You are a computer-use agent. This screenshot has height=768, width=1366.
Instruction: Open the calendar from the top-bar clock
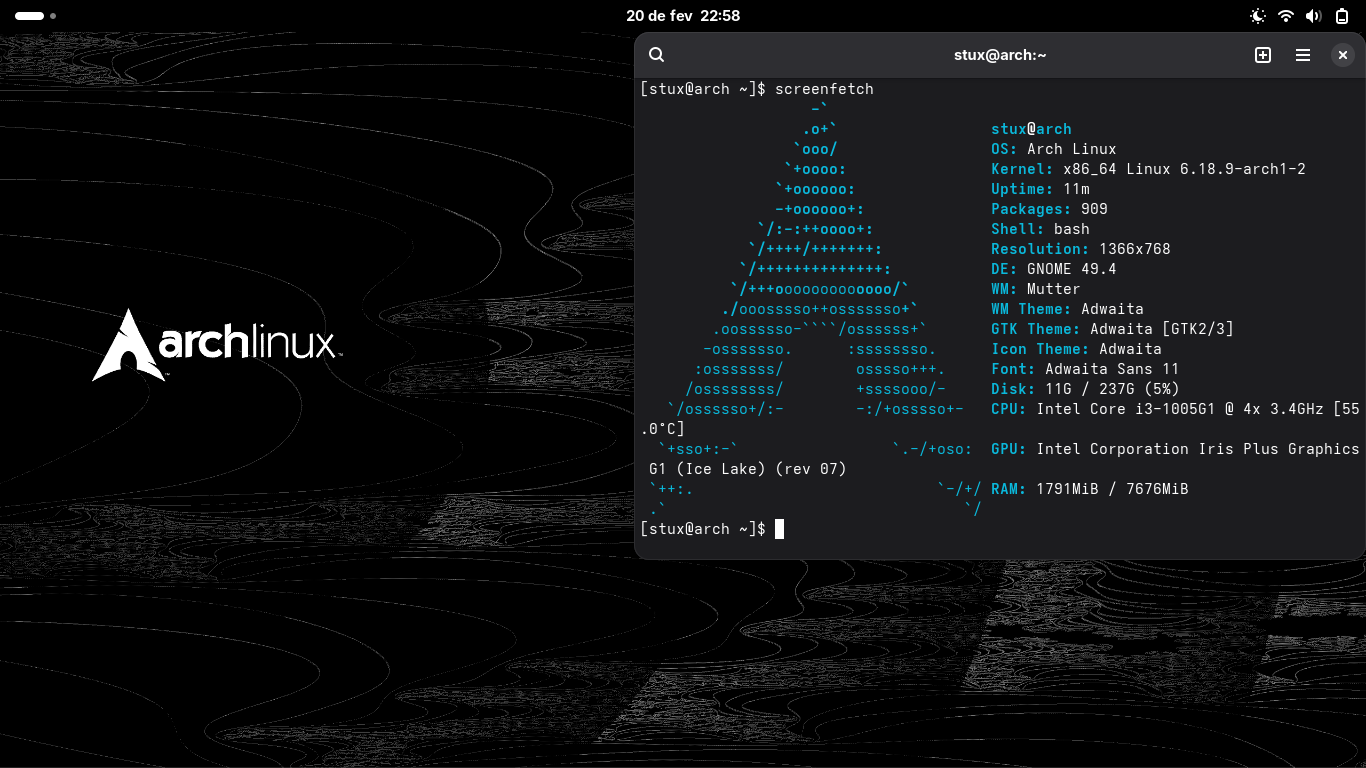tap(683, 16)
